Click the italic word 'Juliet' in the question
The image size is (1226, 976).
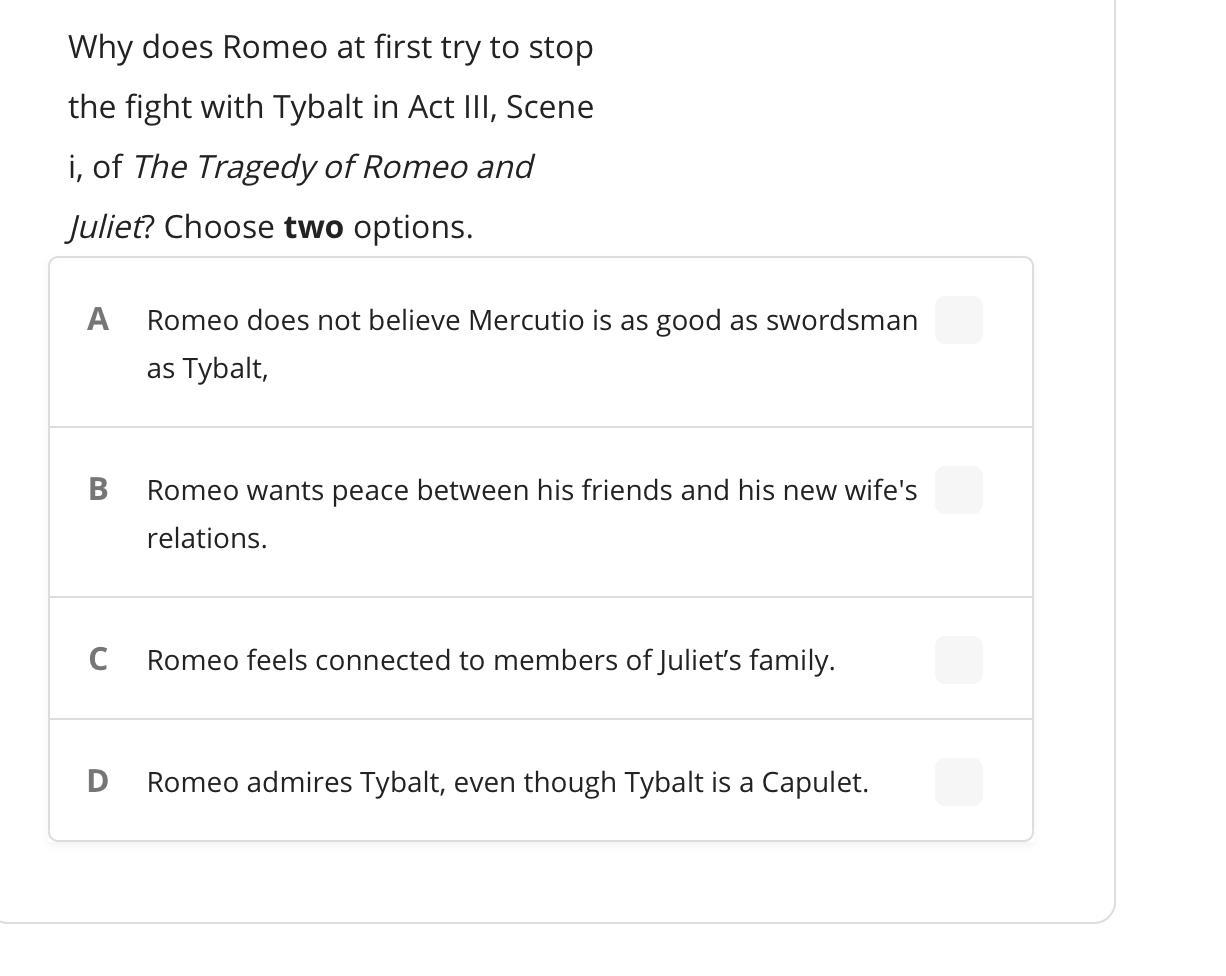tap(105, 227)
